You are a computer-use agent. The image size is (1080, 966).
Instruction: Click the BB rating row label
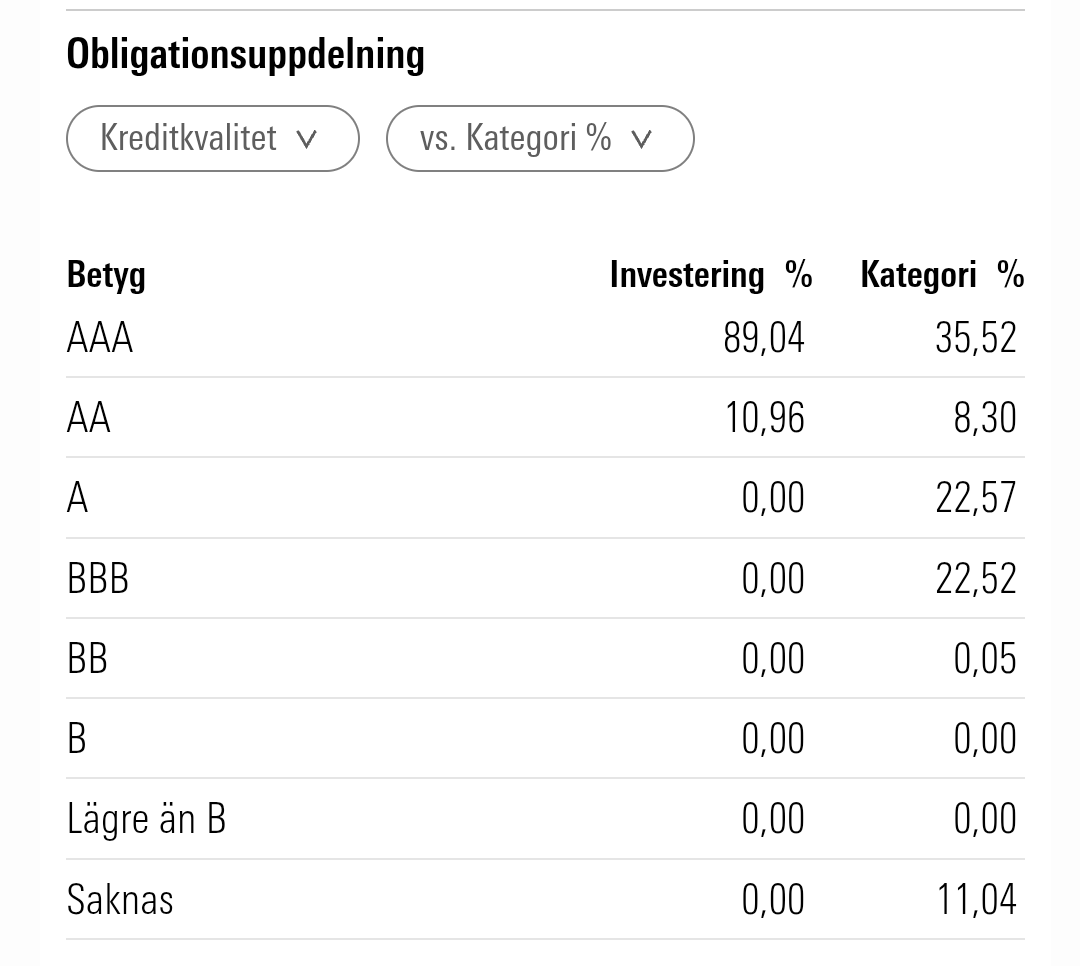[x=87, y=658]
